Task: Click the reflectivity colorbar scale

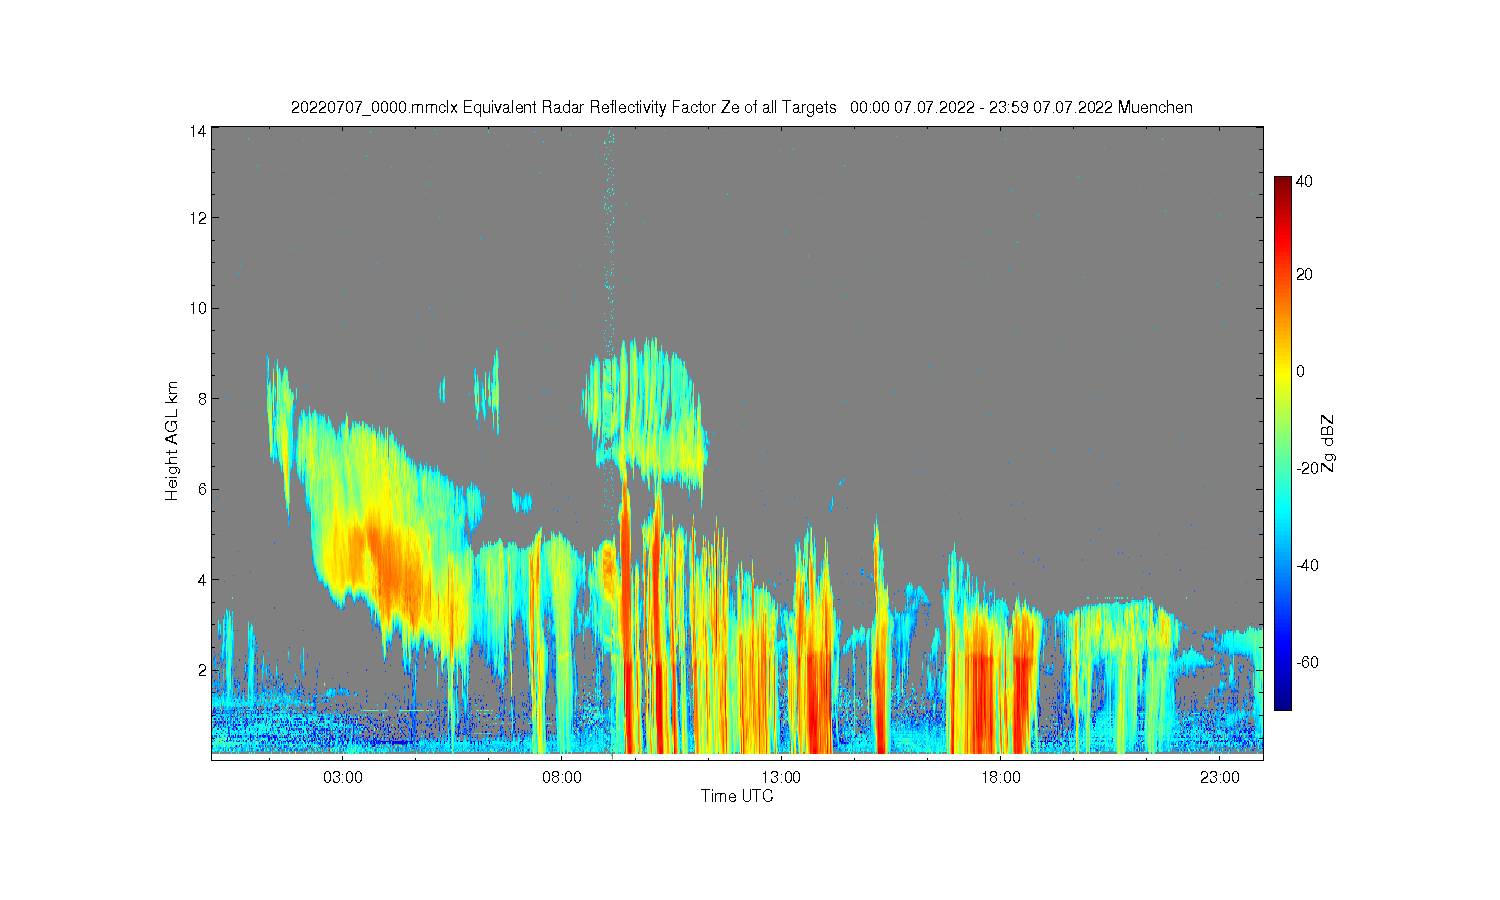Action: [1282, 443]
